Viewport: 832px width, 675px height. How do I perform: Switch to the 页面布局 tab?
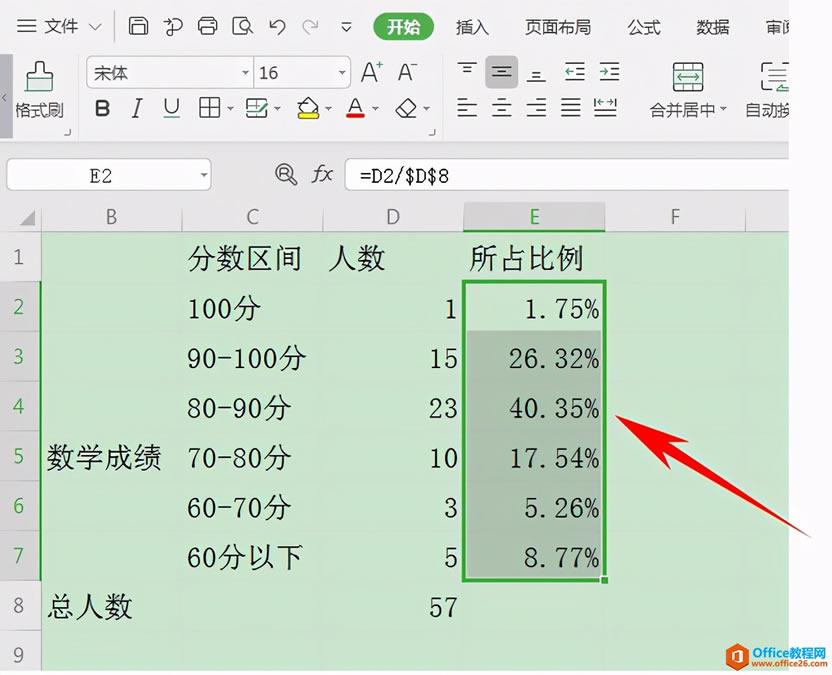coord(558,27)
